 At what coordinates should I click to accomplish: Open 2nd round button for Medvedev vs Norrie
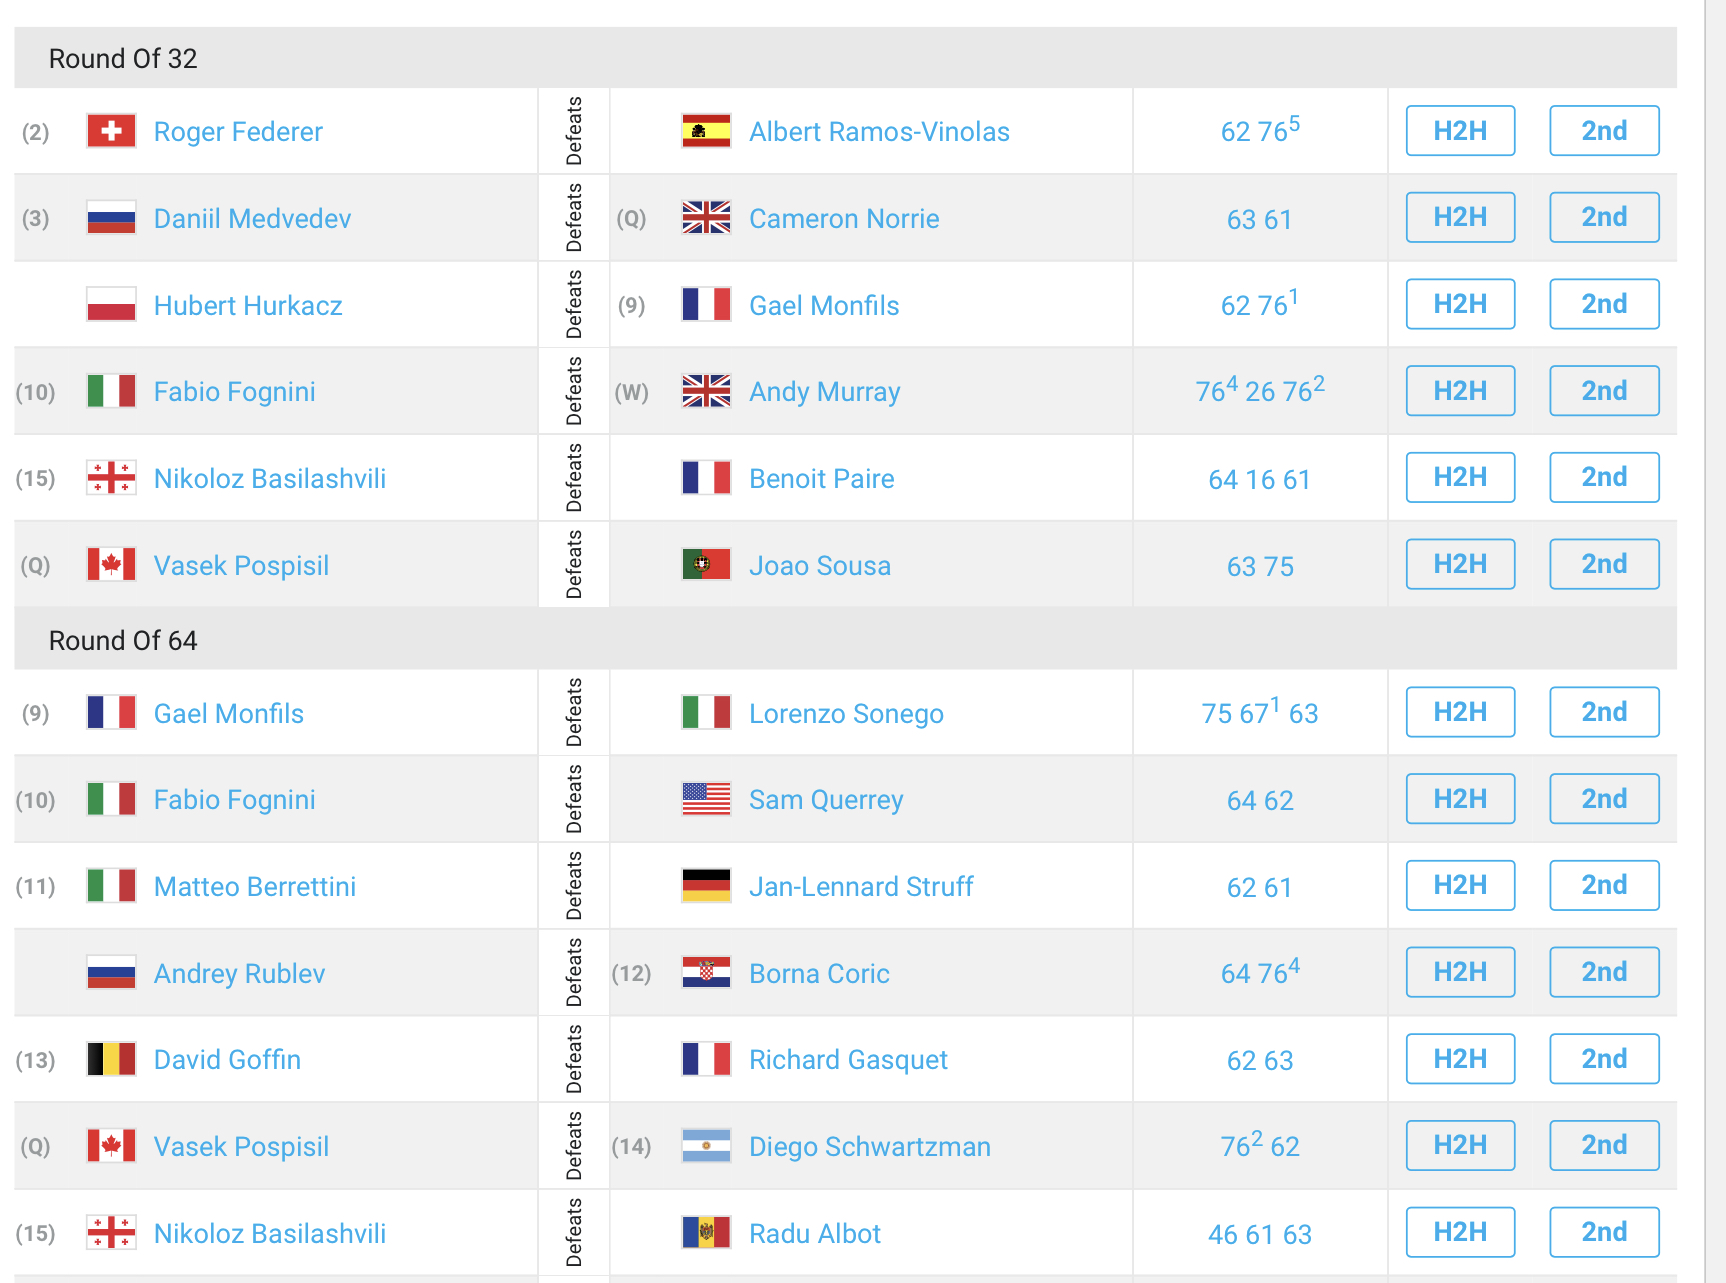coord(1604,217)
